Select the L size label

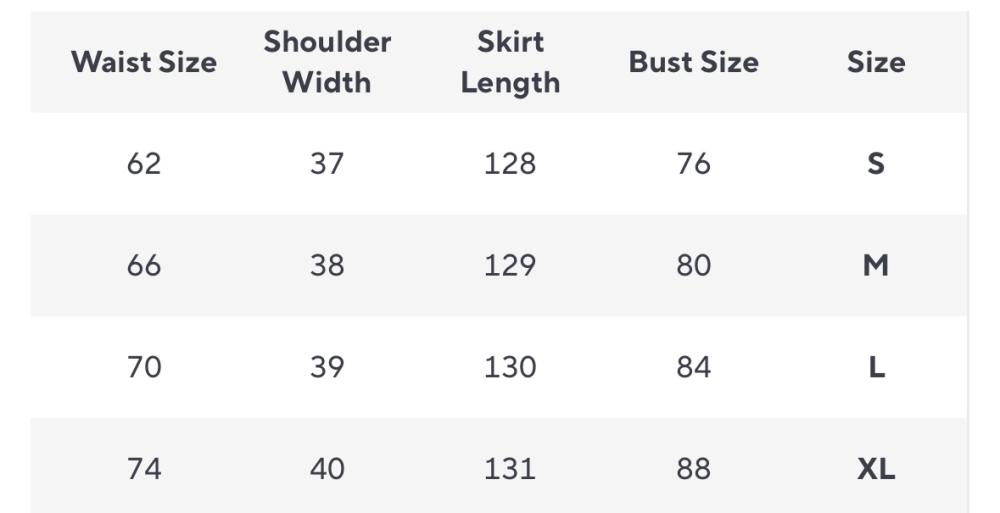876,367
